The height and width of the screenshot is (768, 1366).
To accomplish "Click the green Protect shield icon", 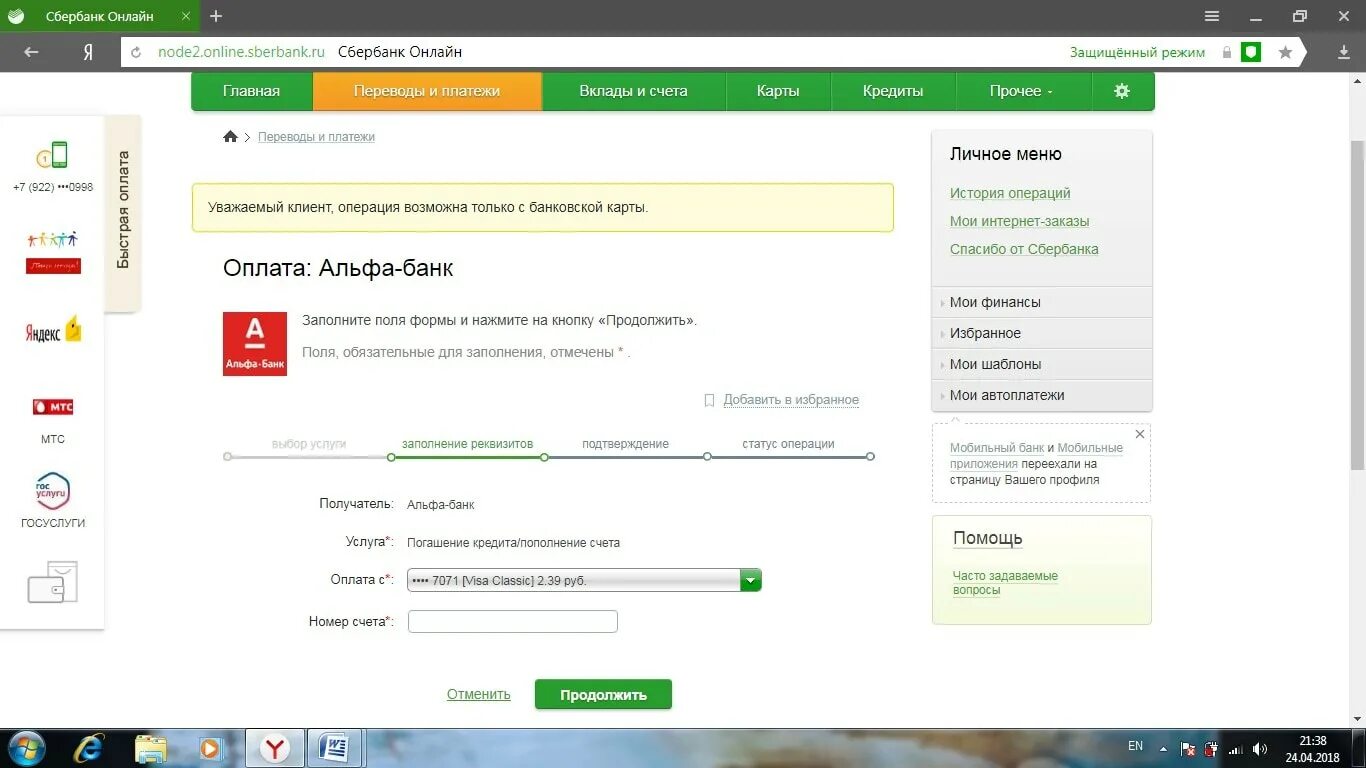I will (1251, 52).
